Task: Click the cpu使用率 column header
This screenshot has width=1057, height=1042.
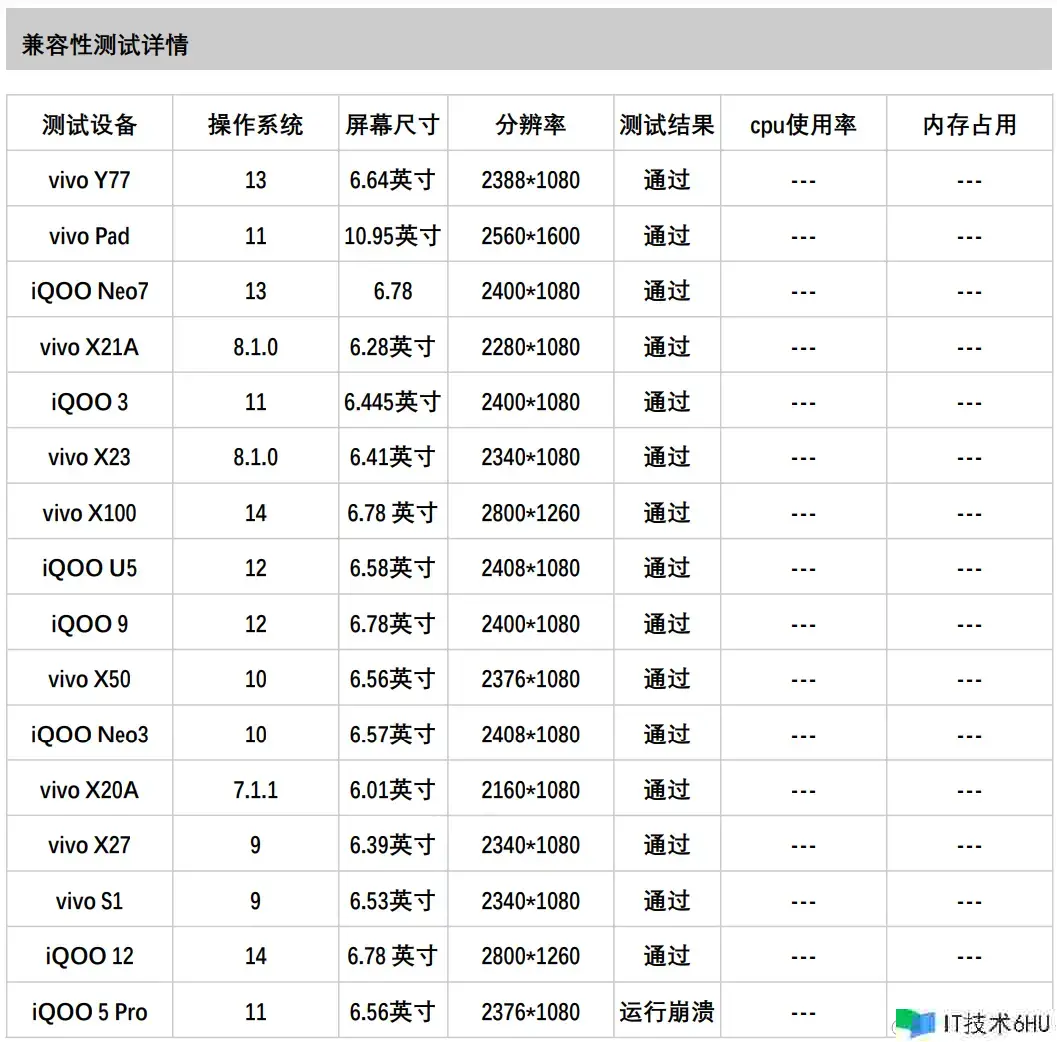Action: [x=803, y=125]
